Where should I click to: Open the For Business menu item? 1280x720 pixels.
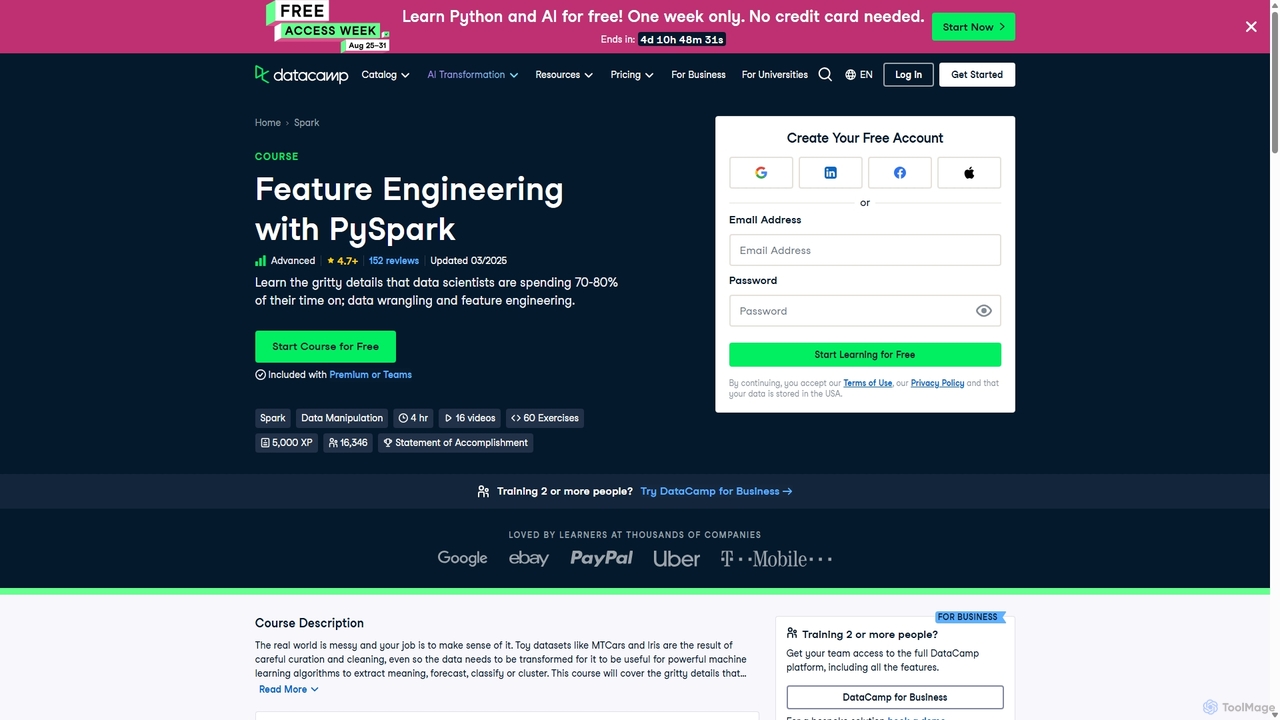pos(698,74)
